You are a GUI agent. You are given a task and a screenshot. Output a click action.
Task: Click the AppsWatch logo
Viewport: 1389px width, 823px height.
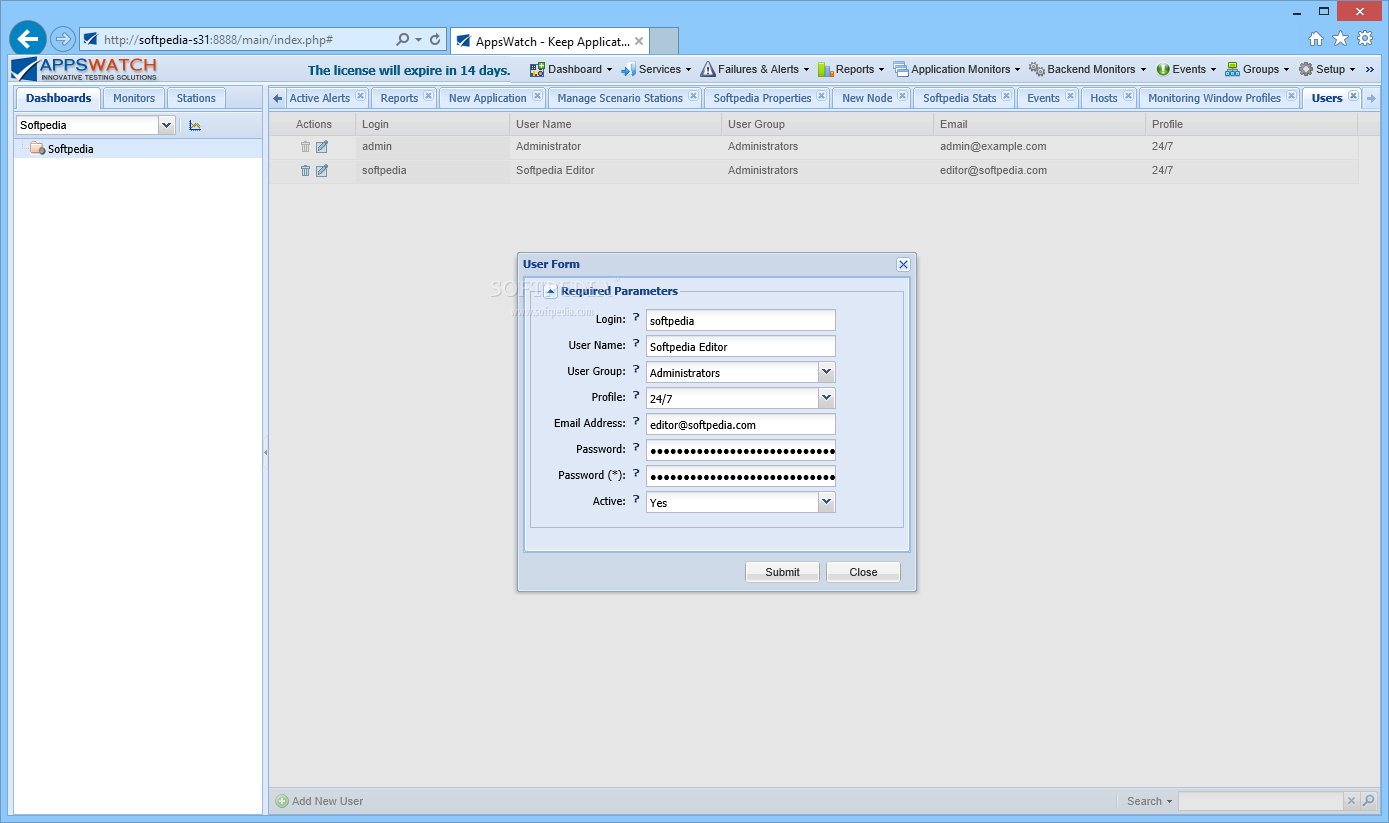click(84, 69)
